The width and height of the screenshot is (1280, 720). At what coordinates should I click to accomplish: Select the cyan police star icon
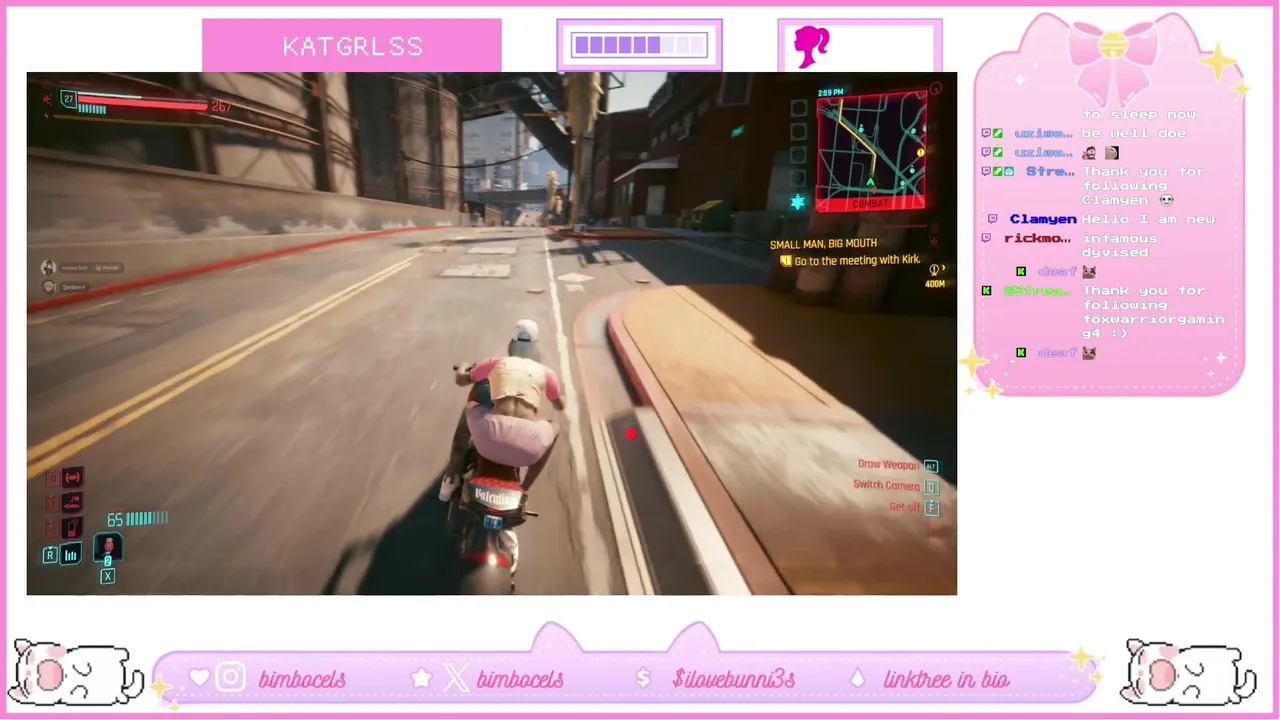[x=797, y=202]
